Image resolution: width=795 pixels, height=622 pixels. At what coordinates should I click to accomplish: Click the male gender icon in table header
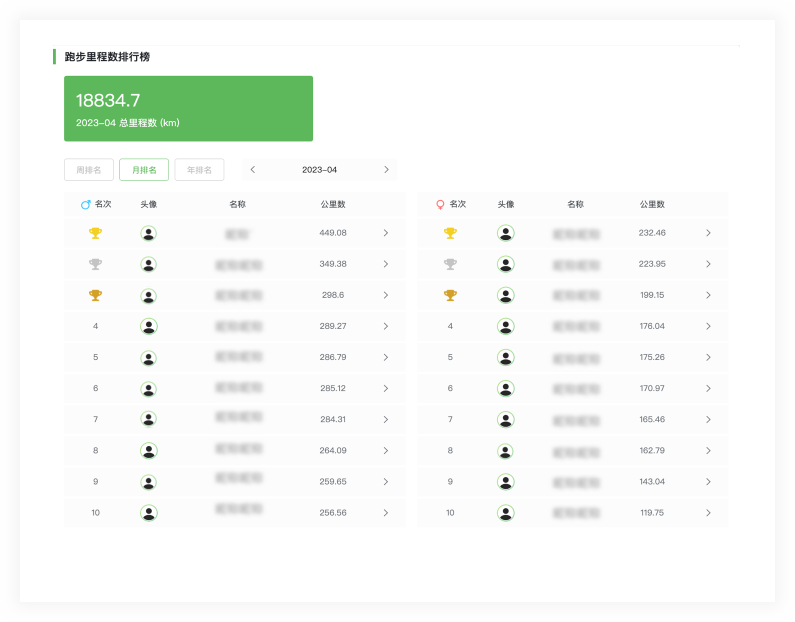point(85,204)
